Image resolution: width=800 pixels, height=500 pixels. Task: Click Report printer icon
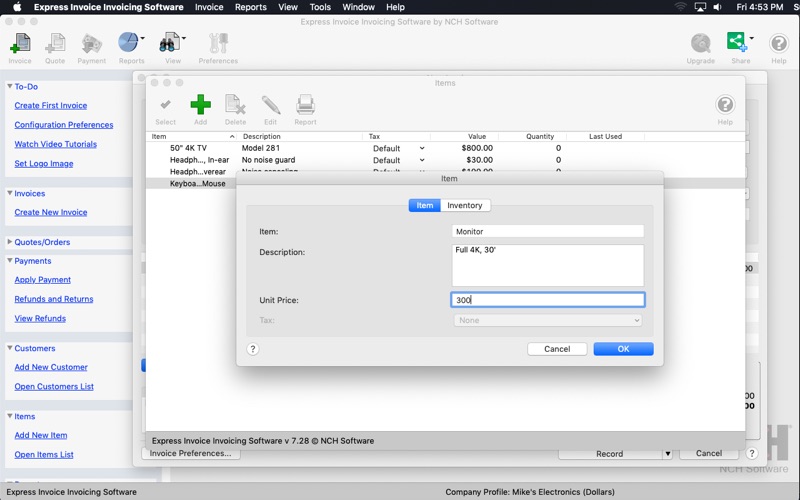[x=305, y=105]
